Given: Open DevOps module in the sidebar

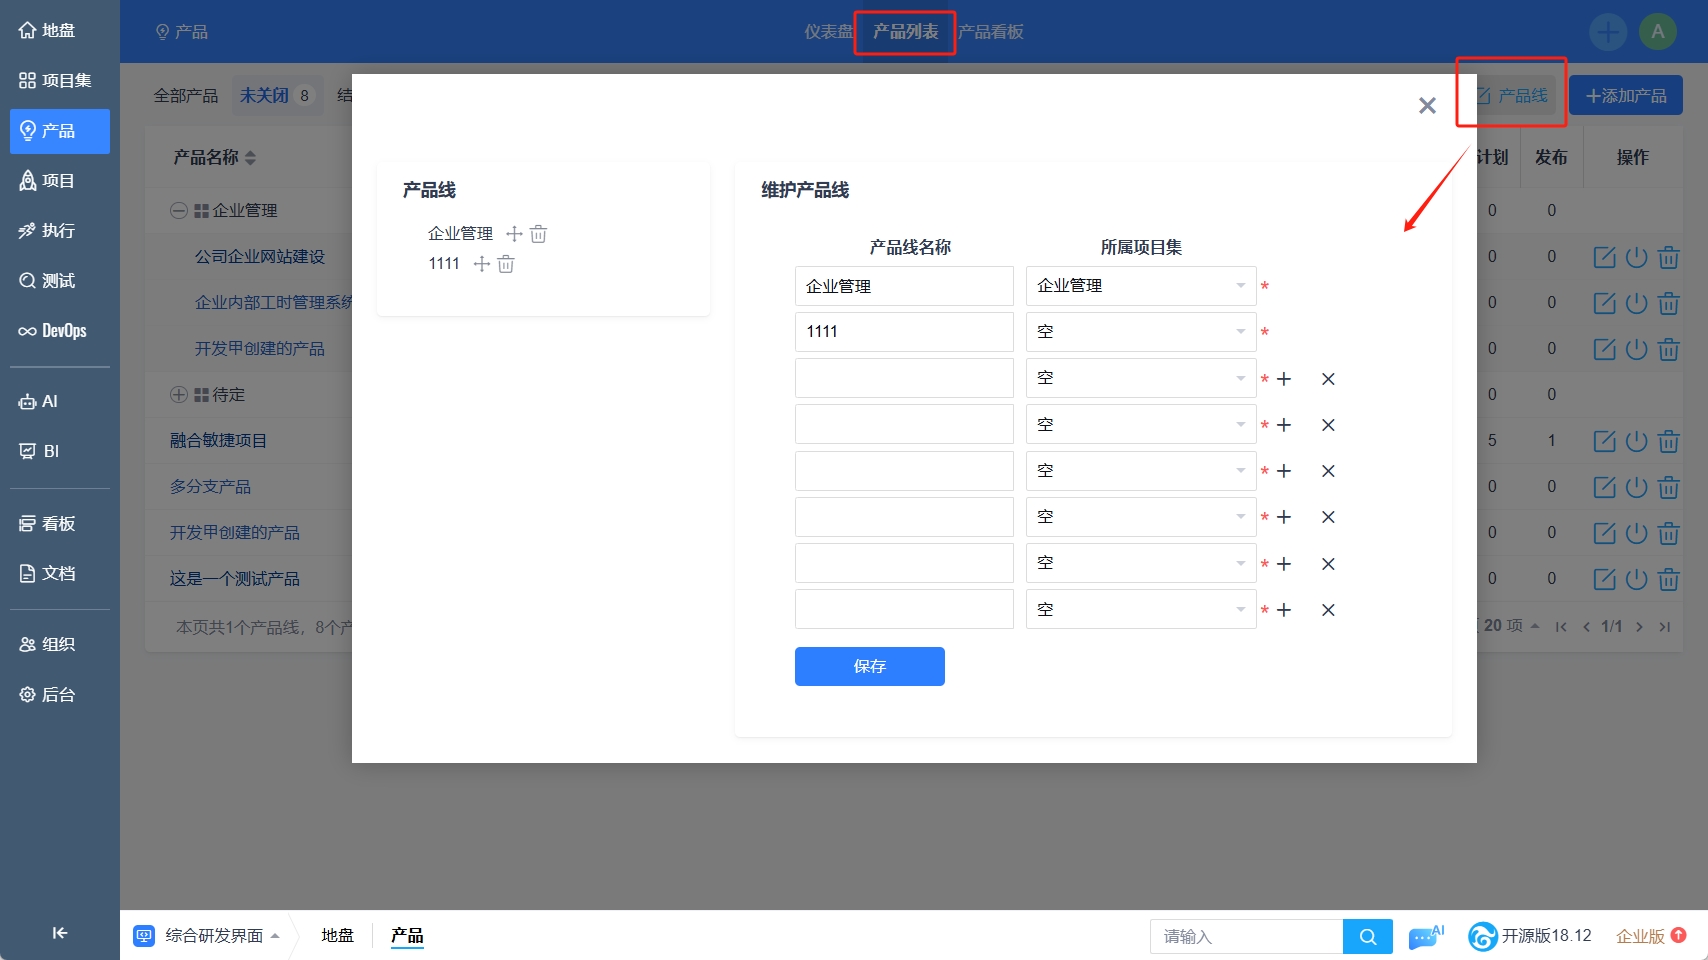Looking at the screenshot, I should pos(53,331).
